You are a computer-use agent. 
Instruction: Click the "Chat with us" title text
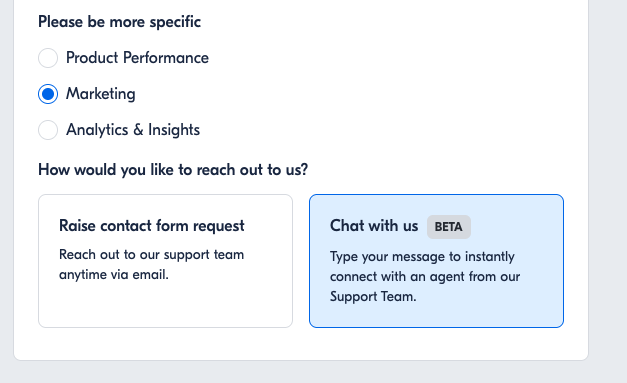(374, 226)
